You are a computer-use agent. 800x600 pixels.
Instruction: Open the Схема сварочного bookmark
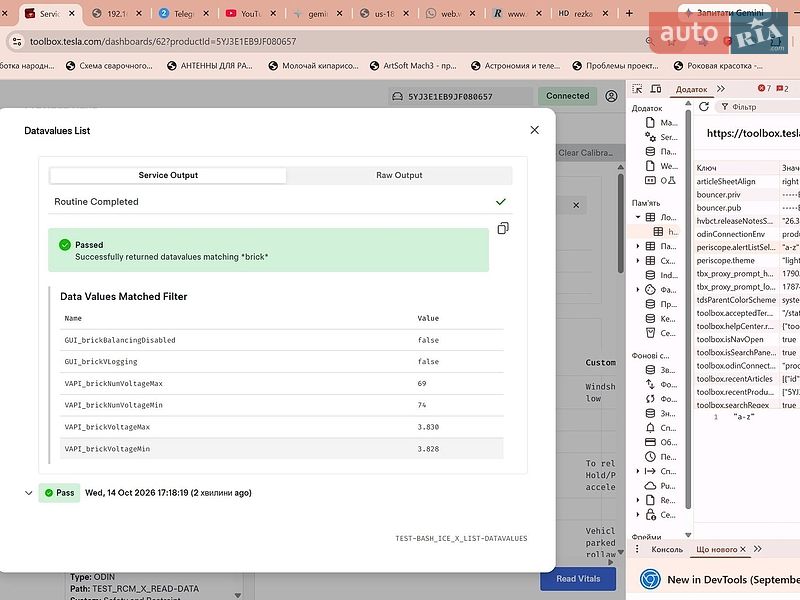[109, 65]
